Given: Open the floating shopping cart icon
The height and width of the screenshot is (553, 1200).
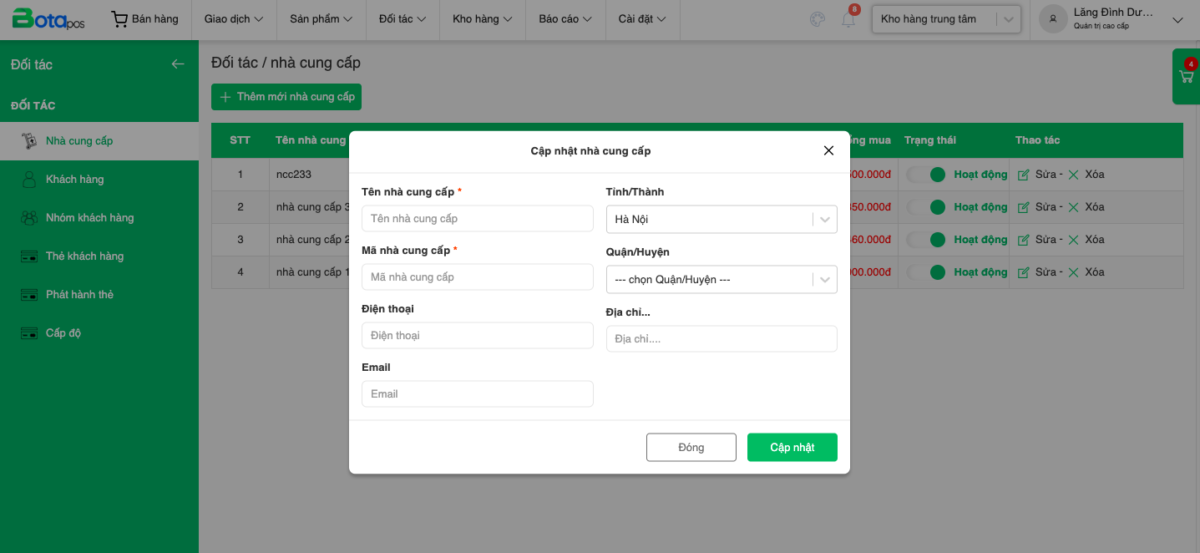Looking at the screenshot, I should point(1188,77).
